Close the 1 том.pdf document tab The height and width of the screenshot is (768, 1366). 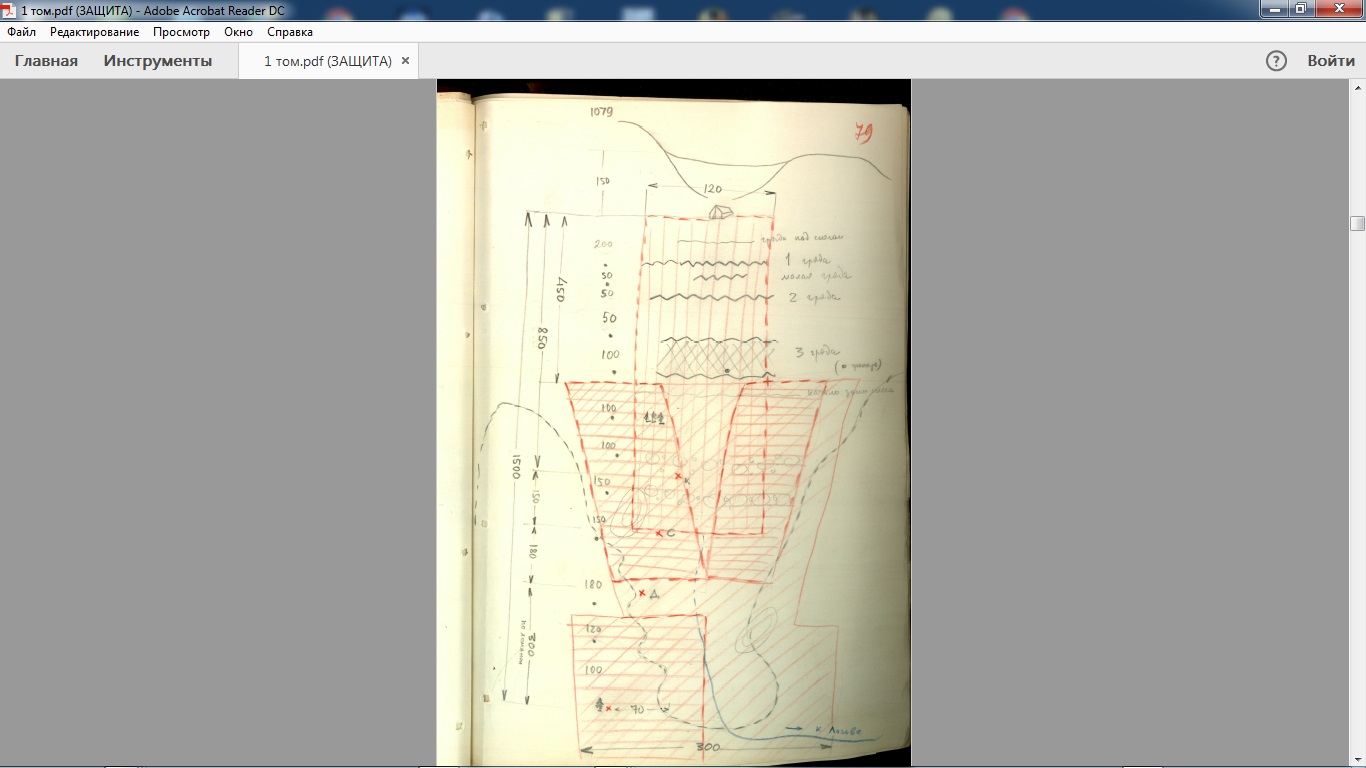coord(405,61)
